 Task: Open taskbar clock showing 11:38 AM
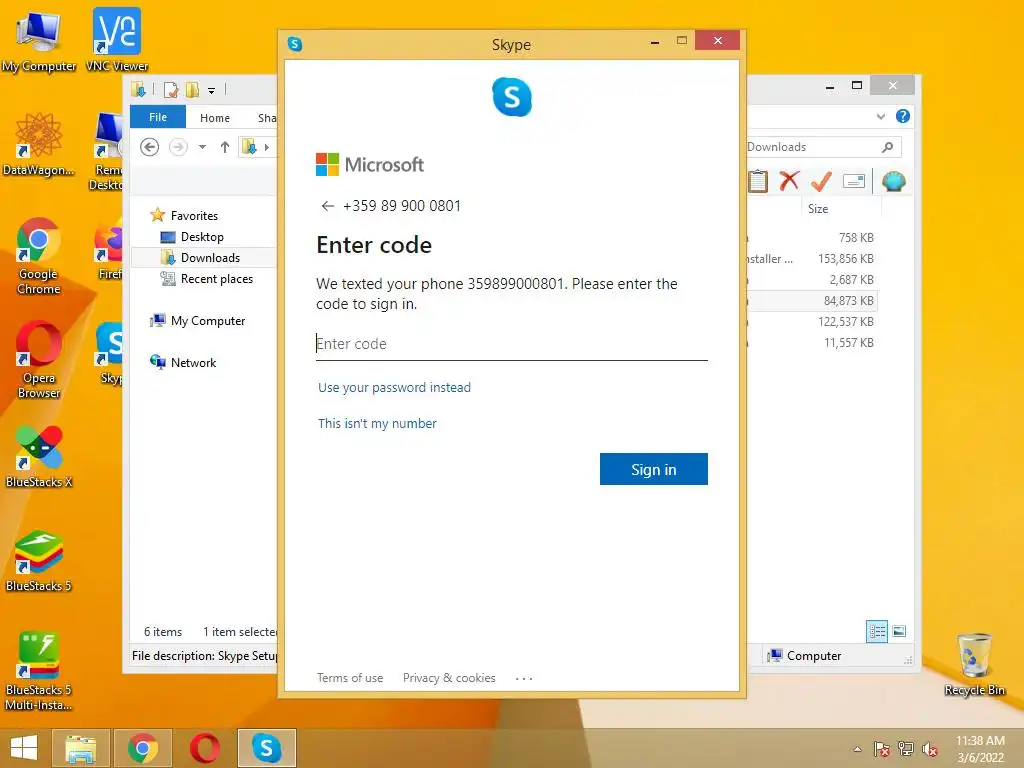tap(980, 749)
